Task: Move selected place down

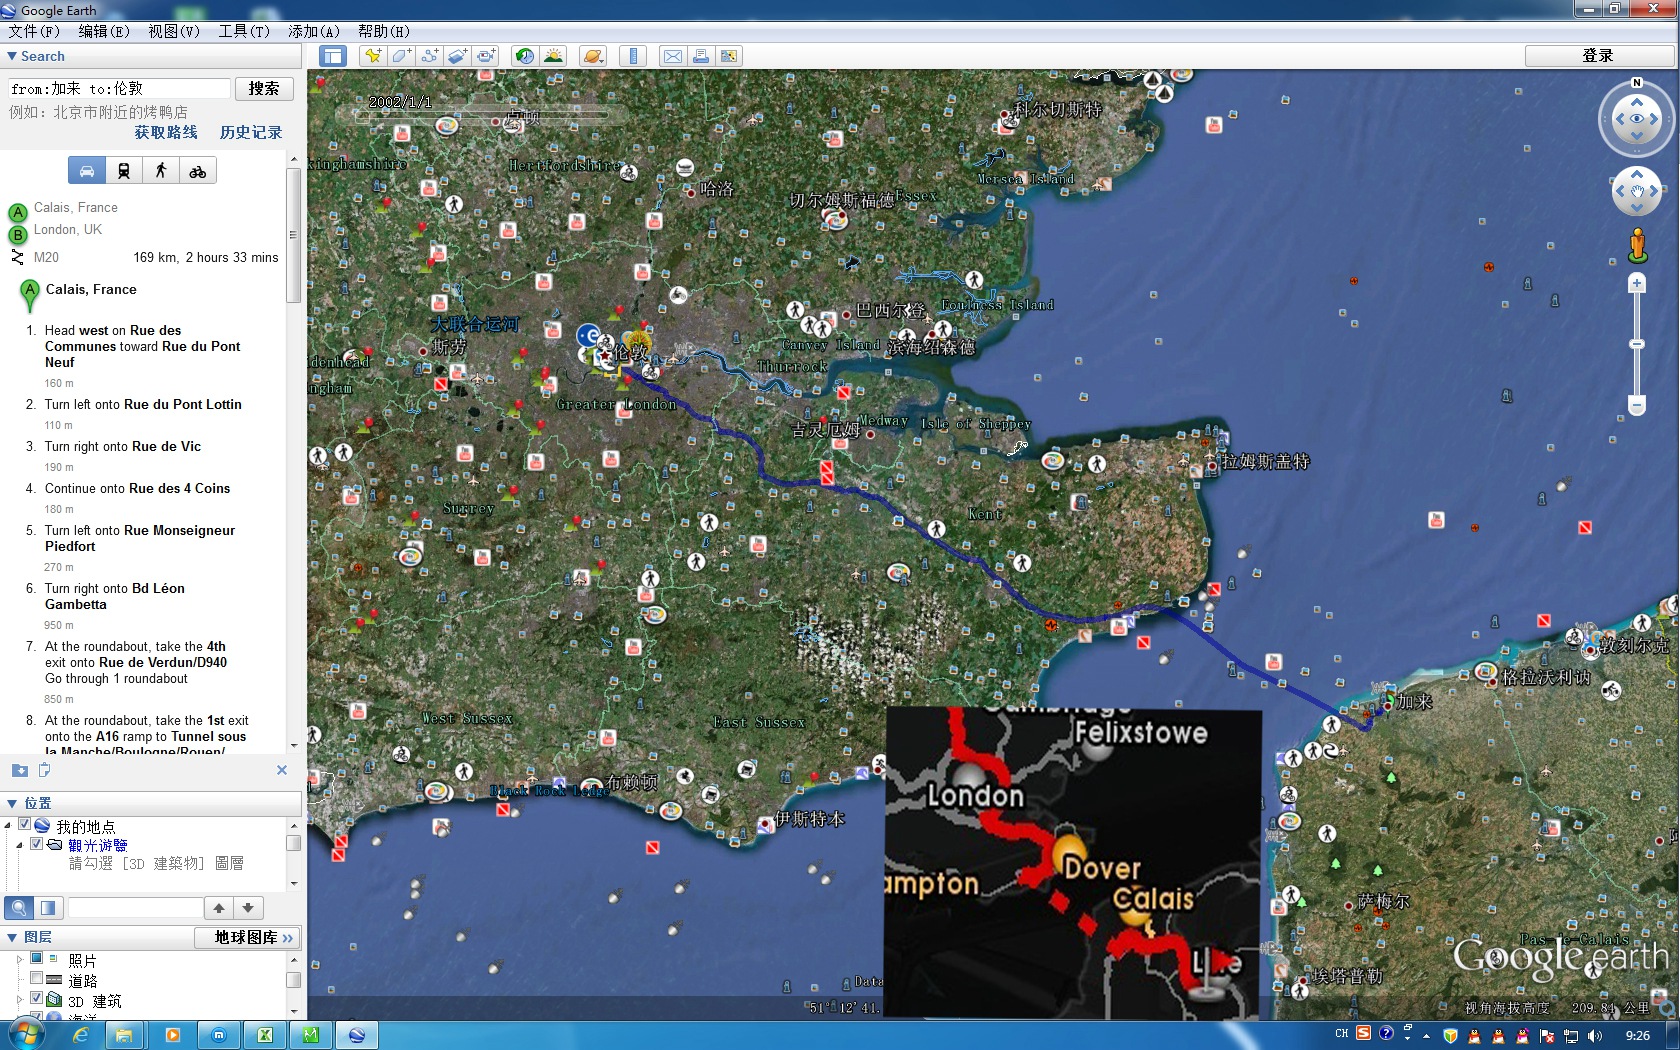Action: pyautogui.click(x=248, y=908)
